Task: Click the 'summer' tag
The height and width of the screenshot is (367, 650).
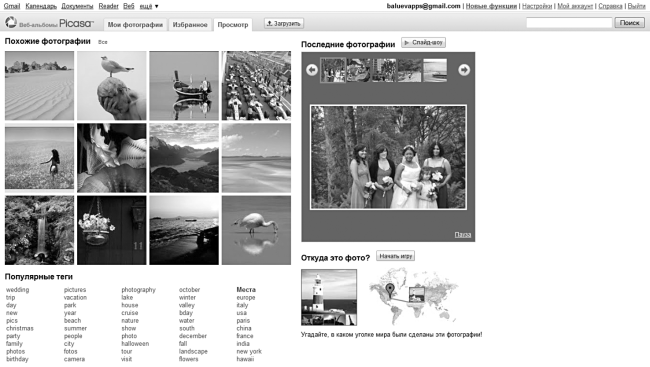Action: pos(75,328)
